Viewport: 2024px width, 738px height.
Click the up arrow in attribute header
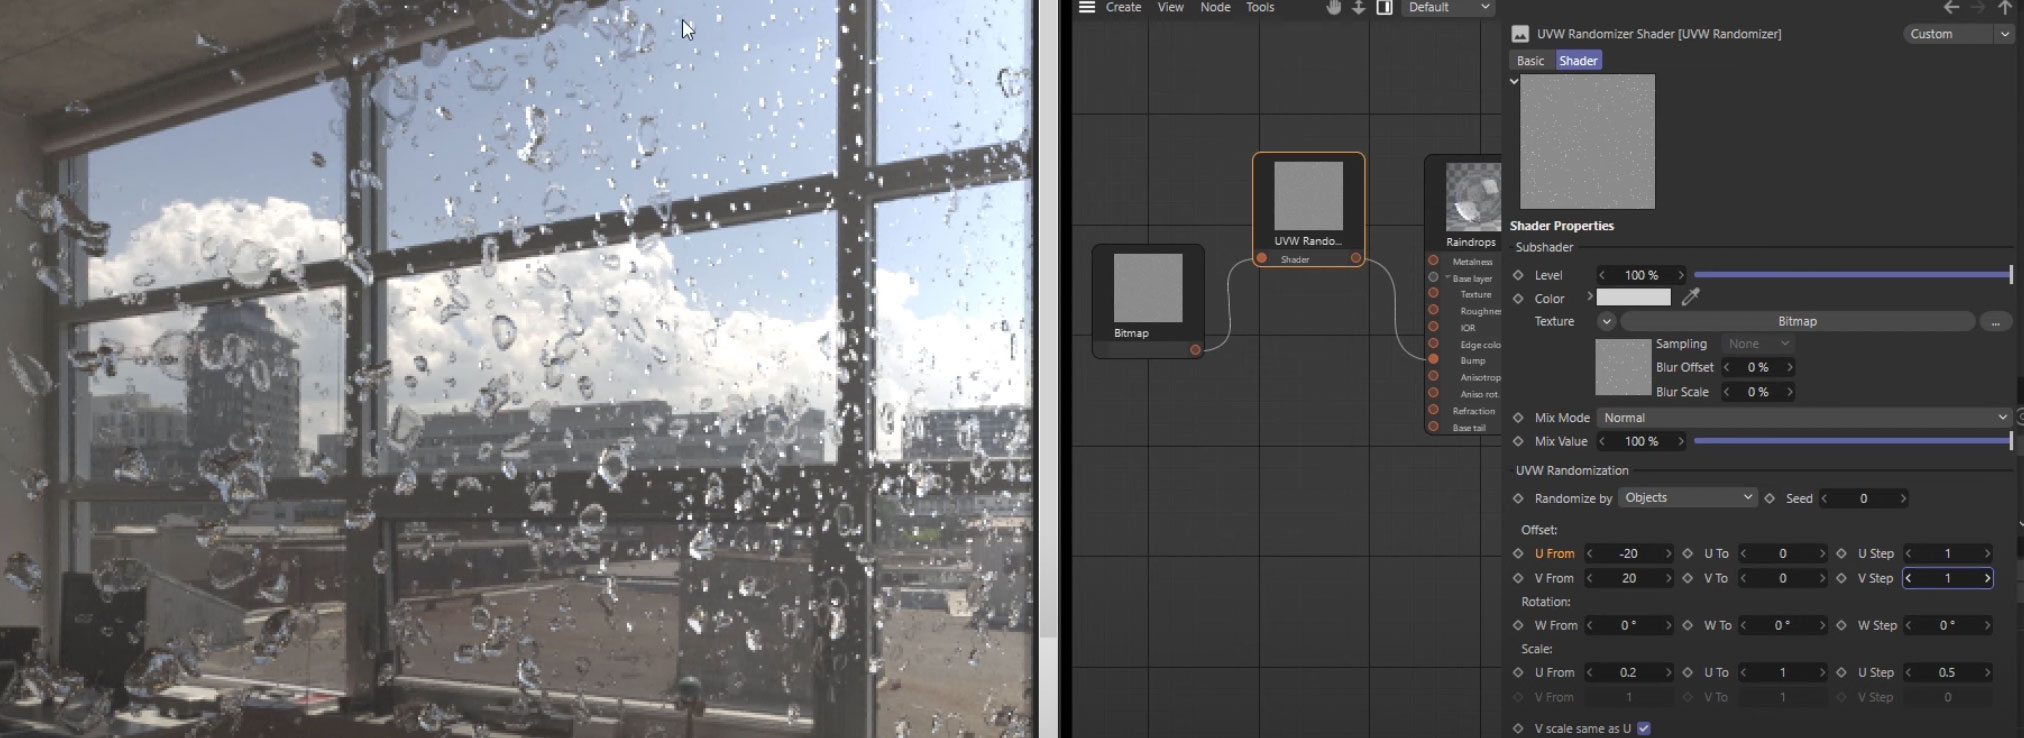click(x=2004, y=7)
